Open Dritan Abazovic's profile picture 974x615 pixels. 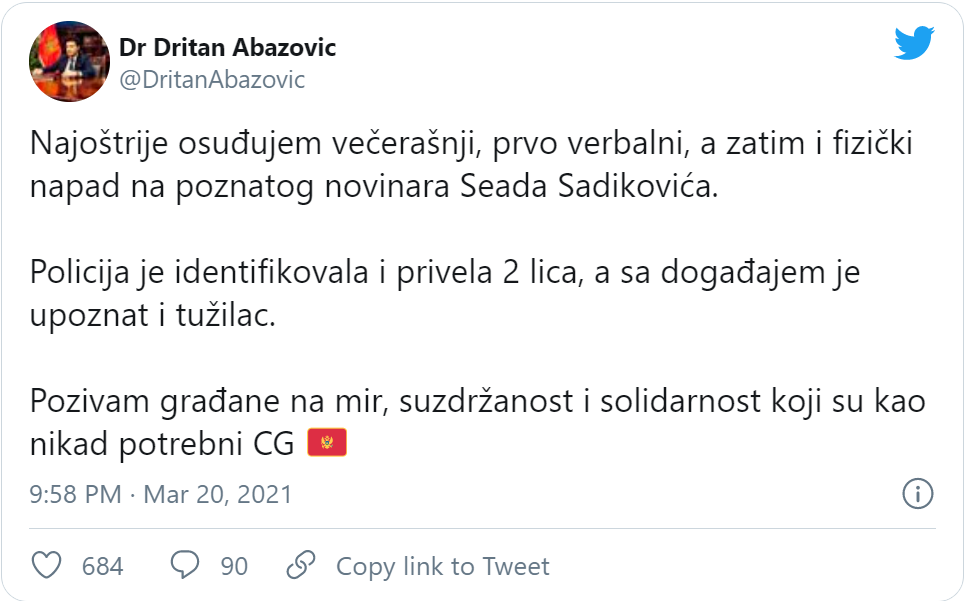(69, 62)
